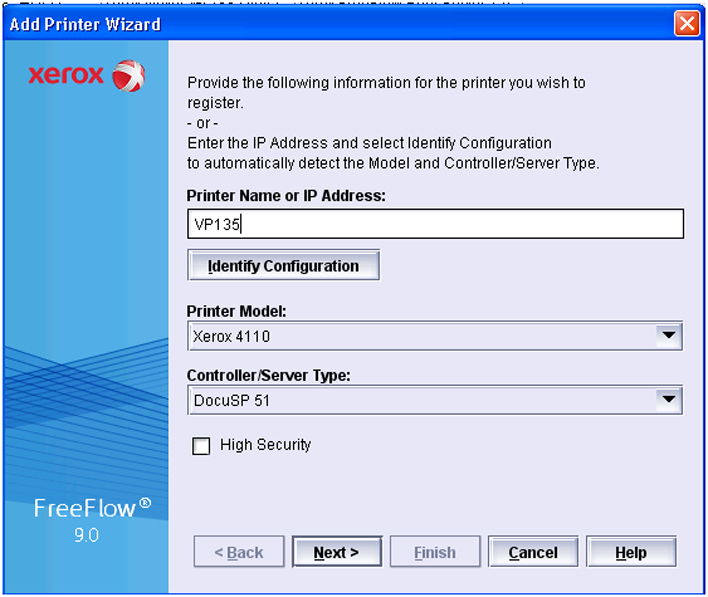The image size is (708, 597).
Task: Enable the High Security checkbox
Action: (x=201, y=446)
